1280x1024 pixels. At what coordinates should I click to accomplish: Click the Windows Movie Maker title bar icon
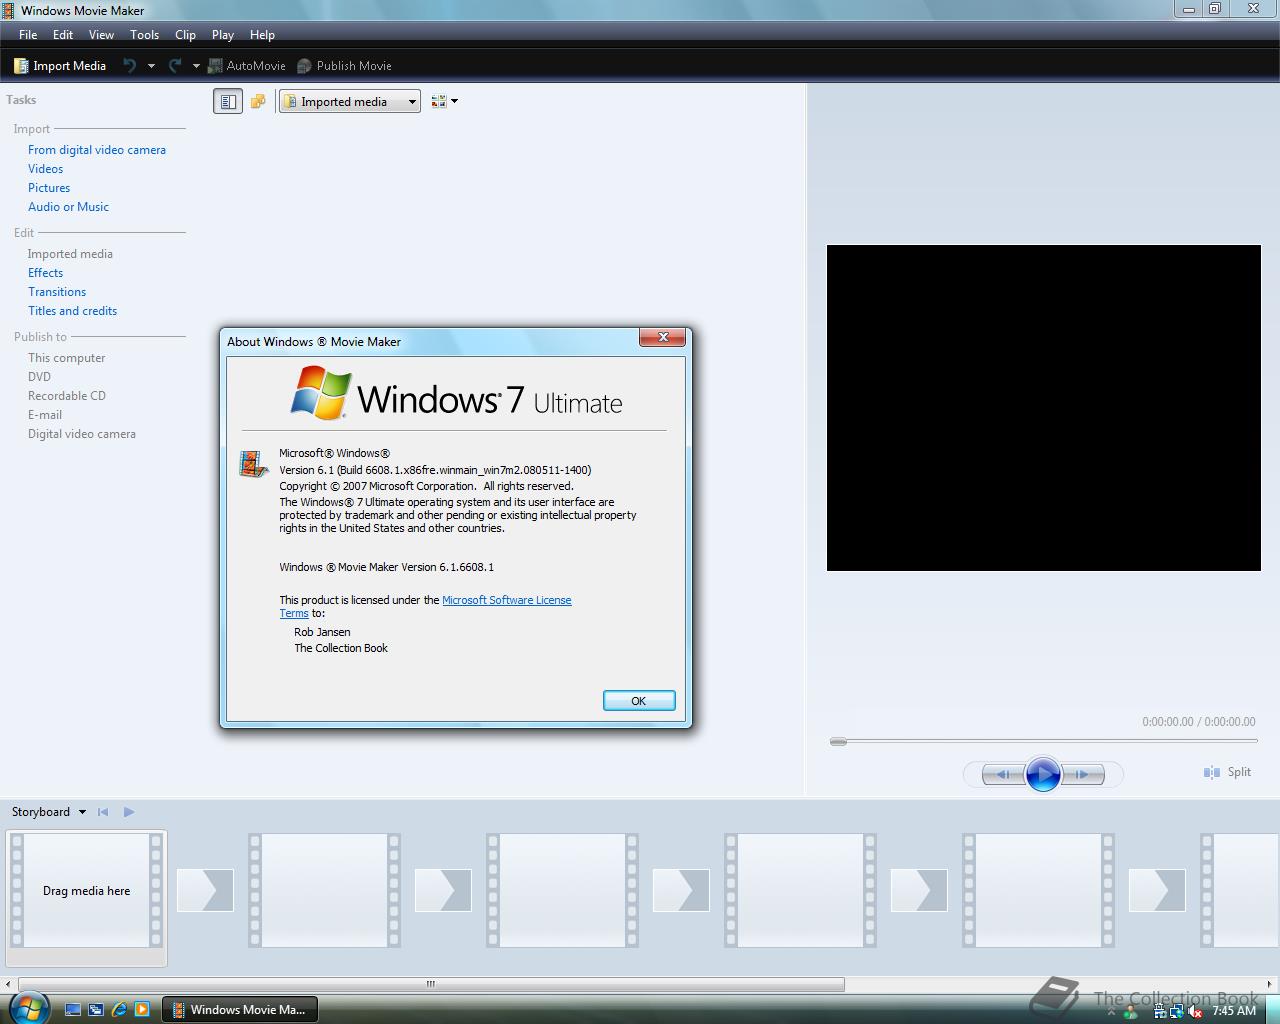tap(9, 10)
